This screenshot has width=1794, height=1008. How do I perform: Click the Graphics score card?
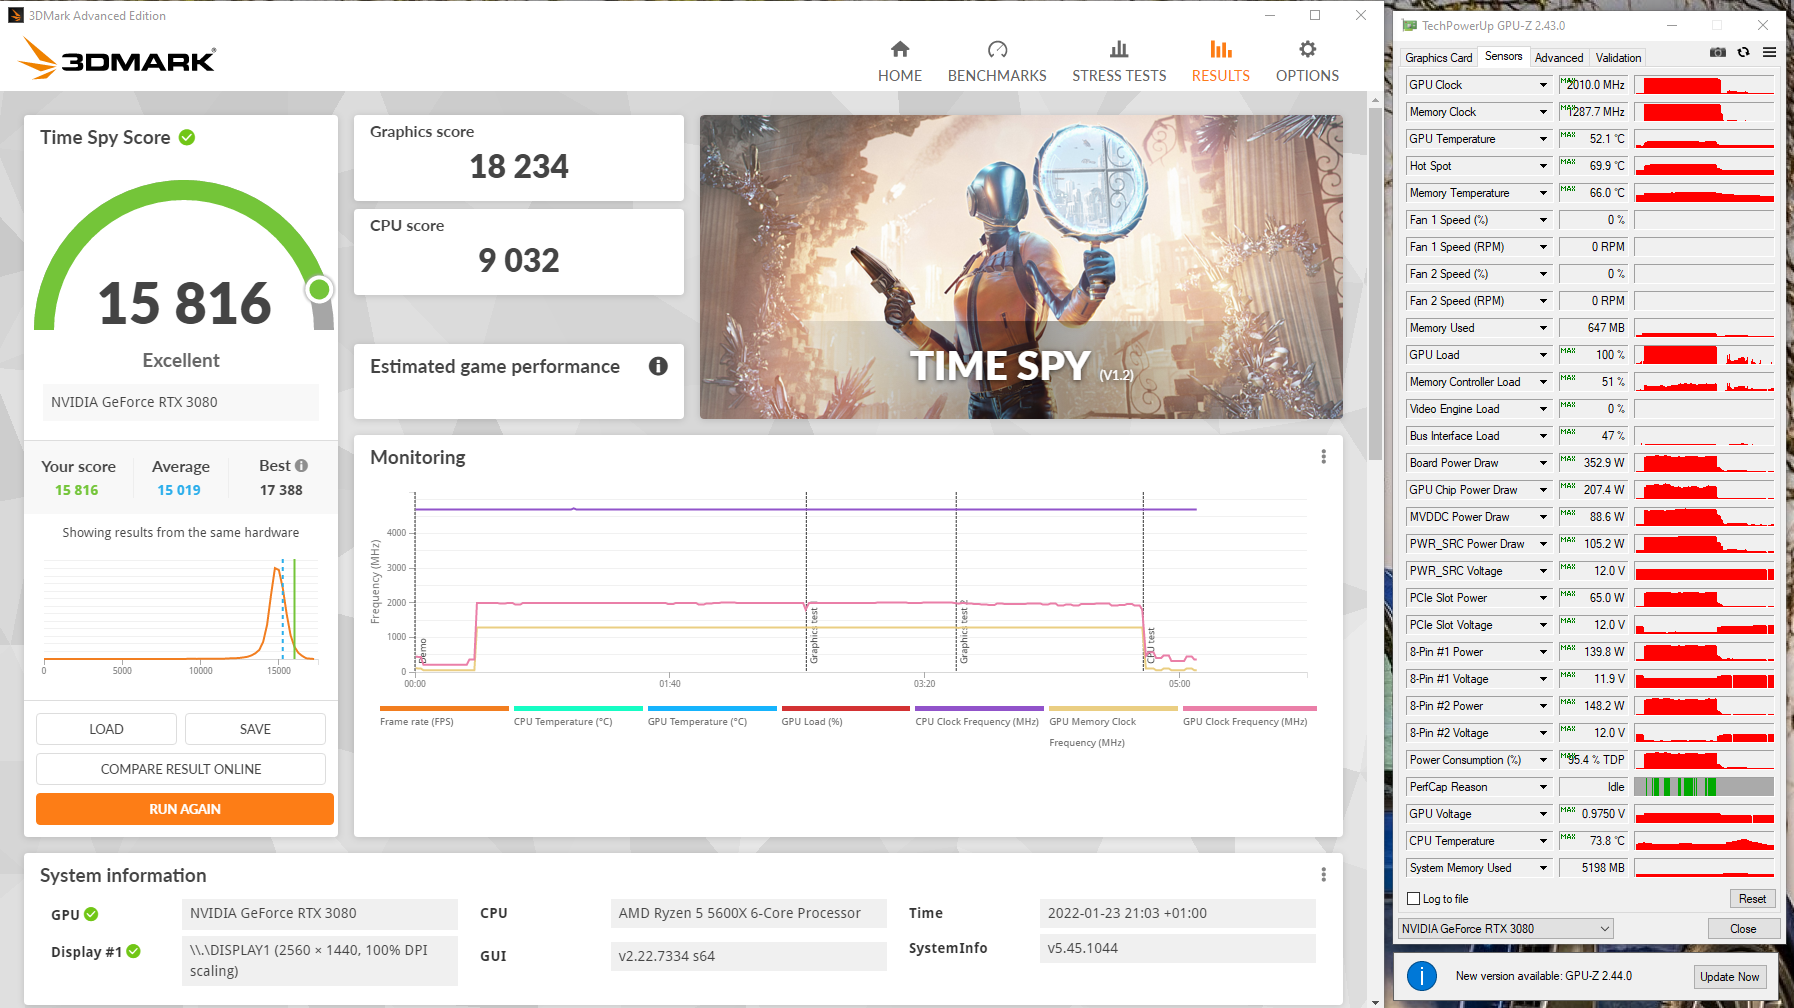pyautogui.click(x=519, y=158)
